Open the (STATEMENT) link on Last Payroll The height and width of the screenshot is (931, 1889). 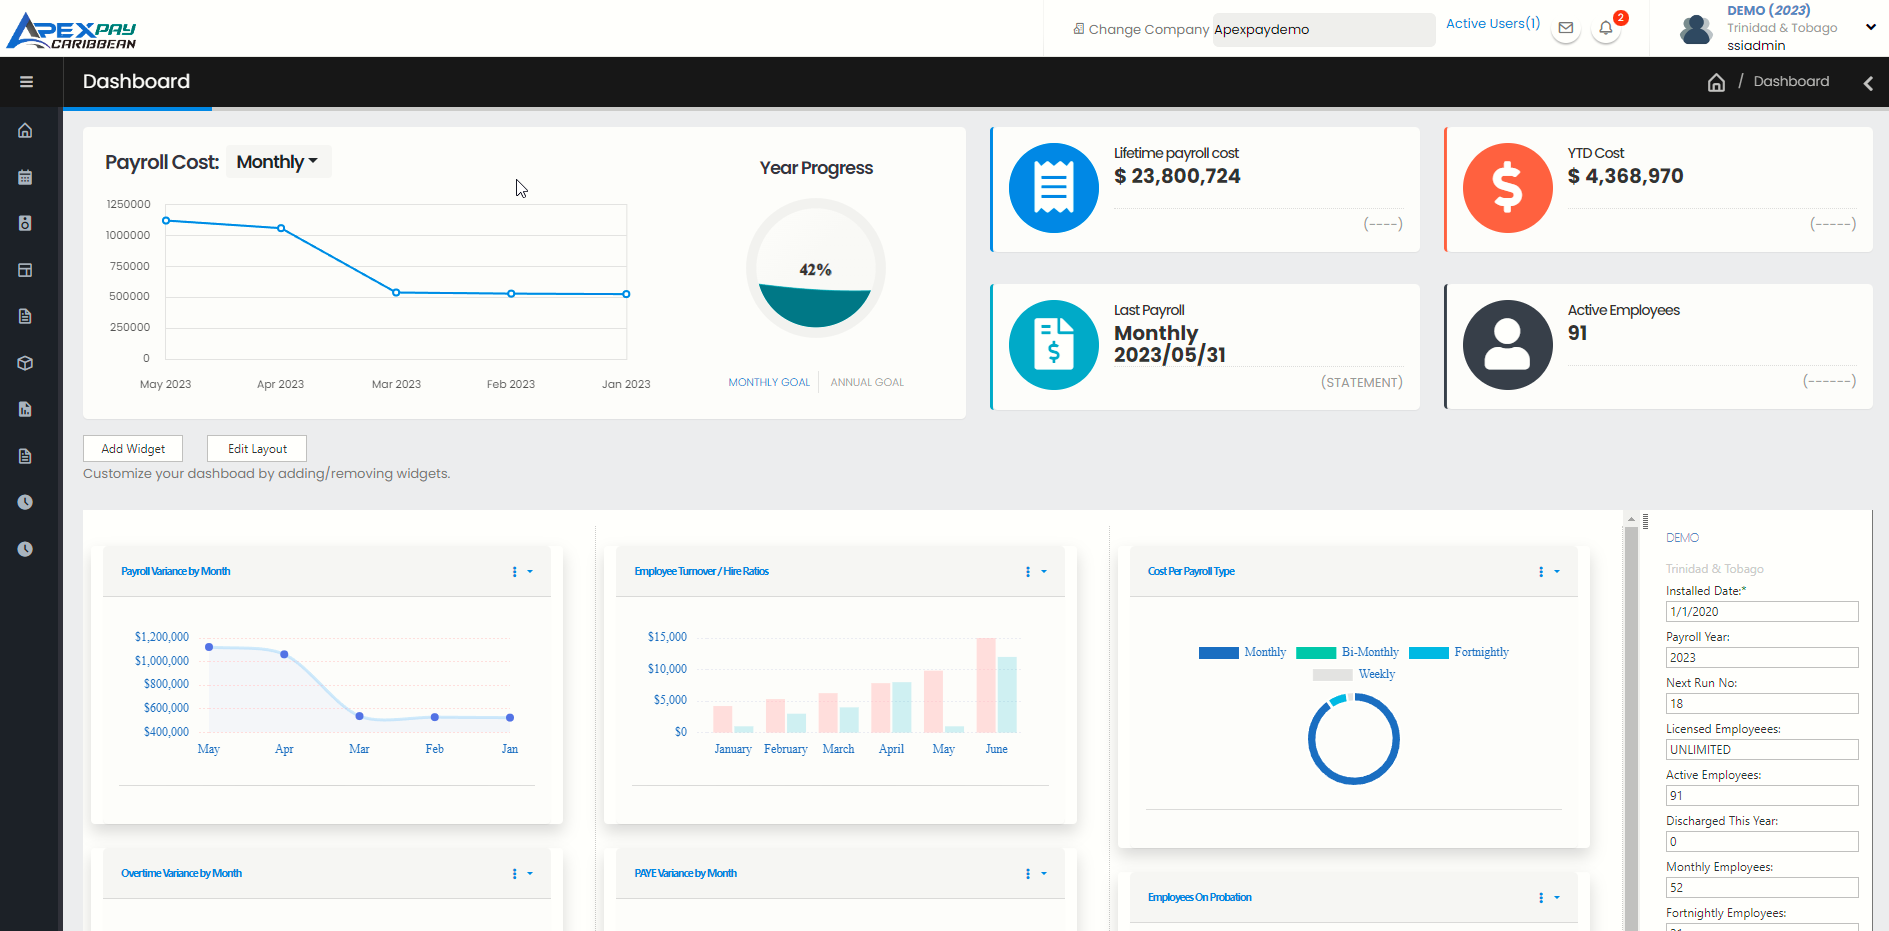1362,382
